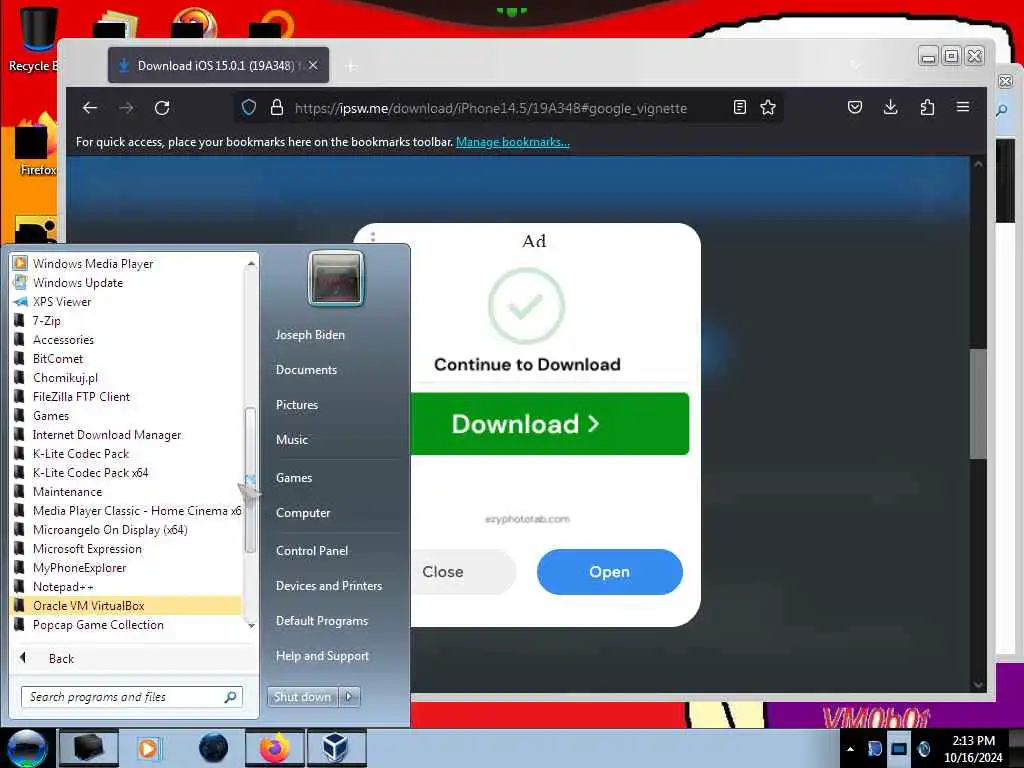Open Default Programs
Screen dimensions: 1024x768
pyautogui.click(x=322, y=621)
